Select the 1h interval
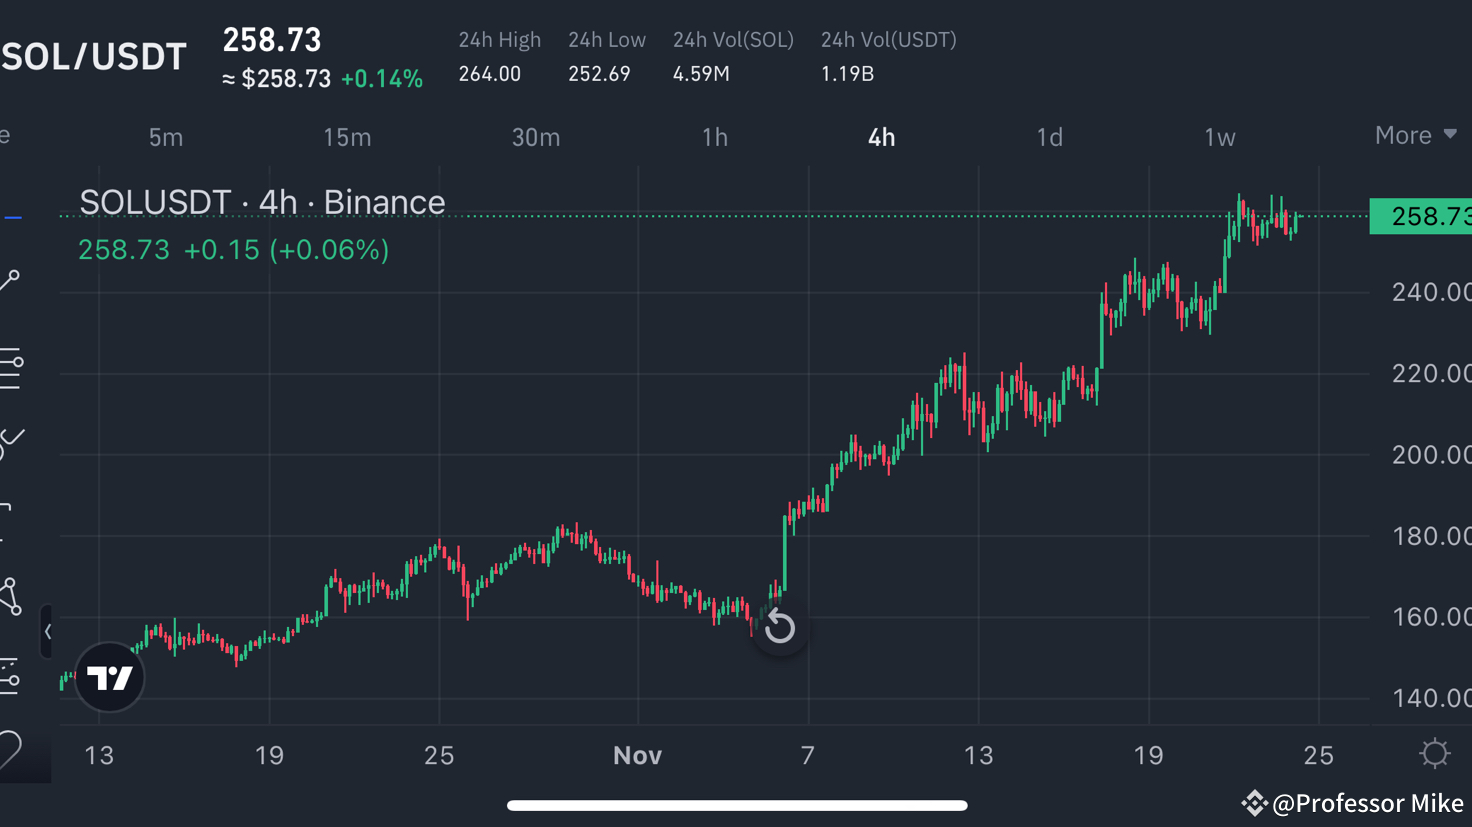The image size is (1472, 827). 714,137
